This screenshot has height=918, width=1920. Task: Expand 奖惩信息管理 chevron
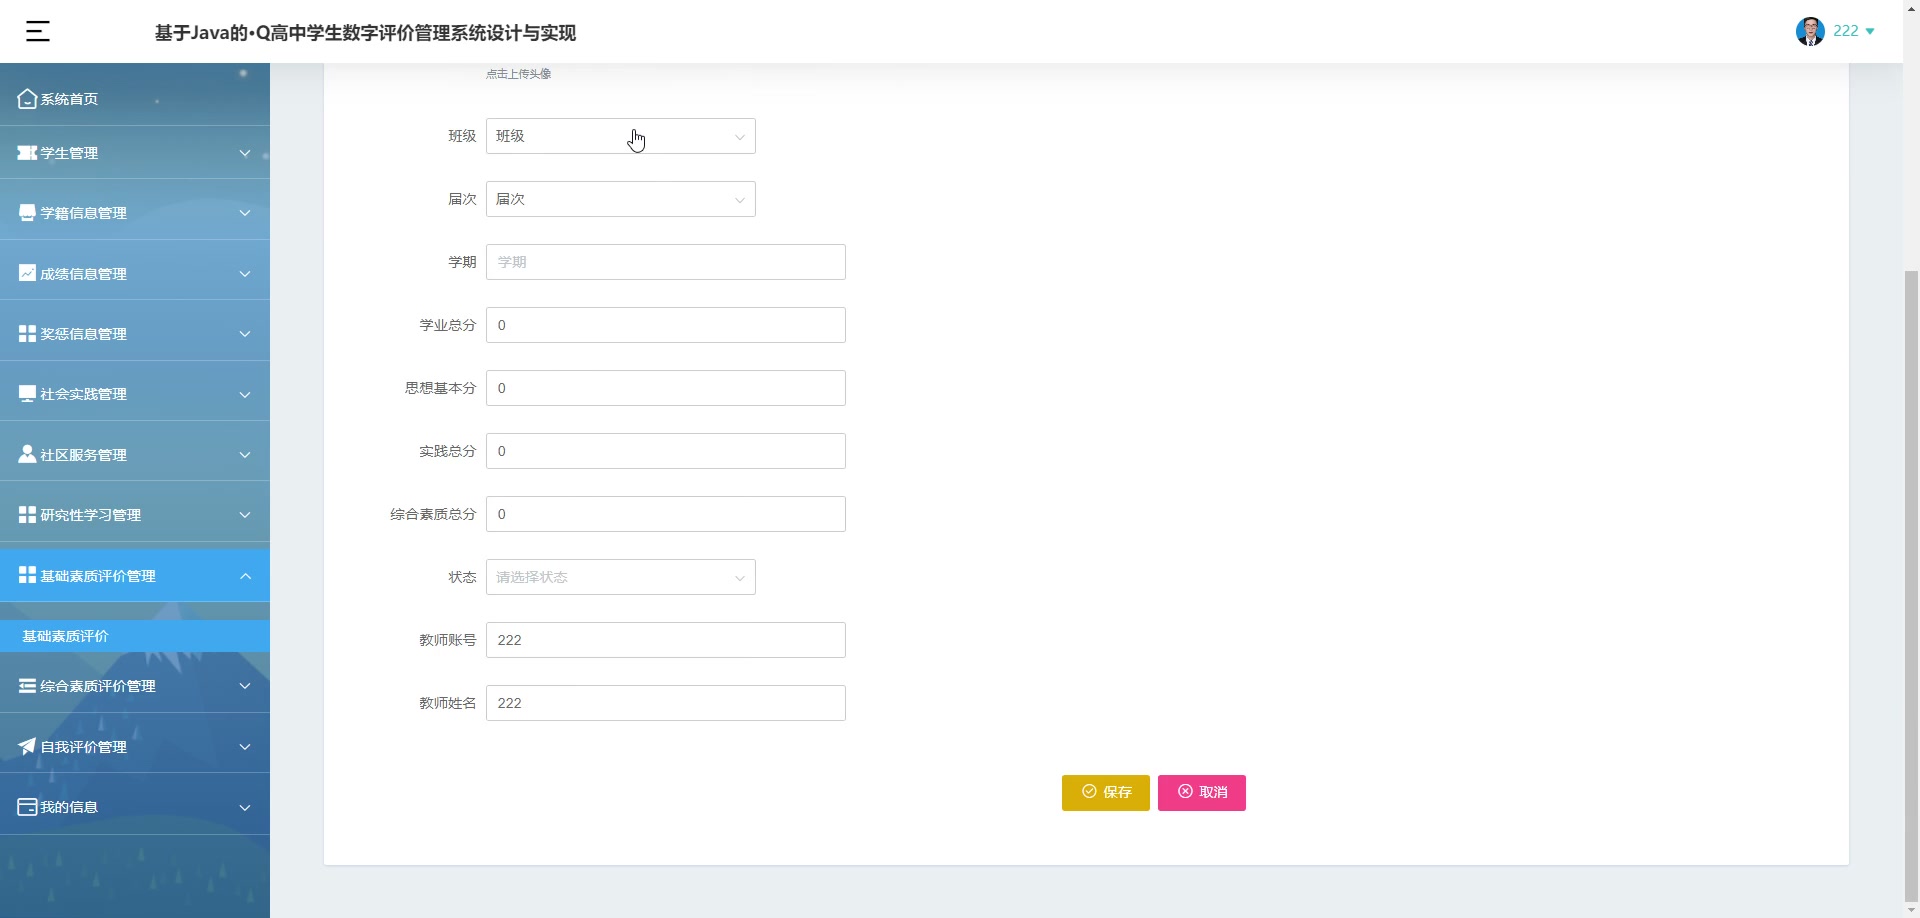tap(245, 334)
